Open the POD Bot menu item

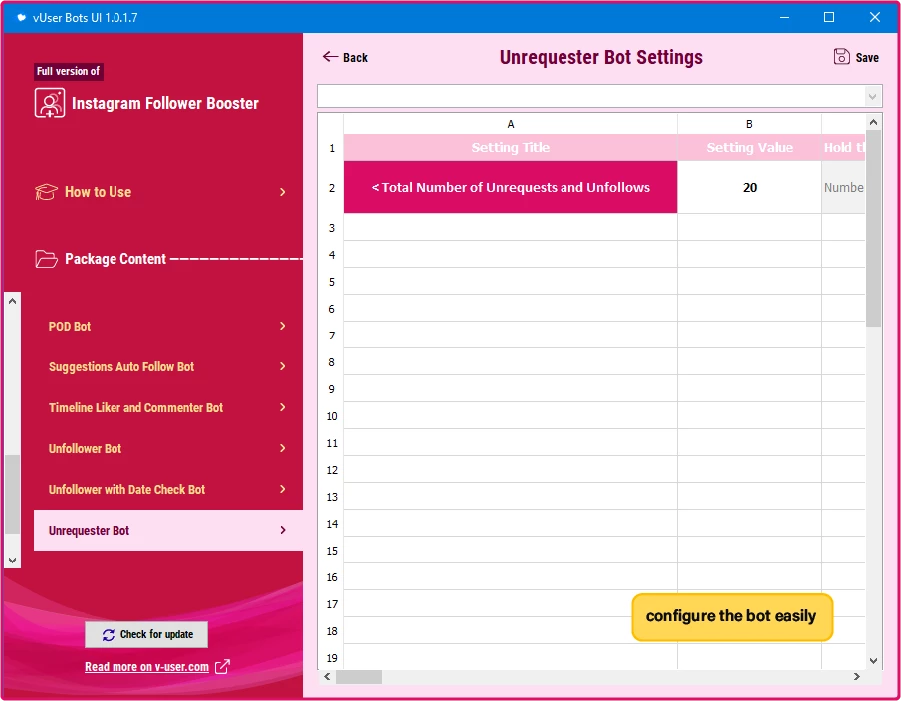(168, 326)
